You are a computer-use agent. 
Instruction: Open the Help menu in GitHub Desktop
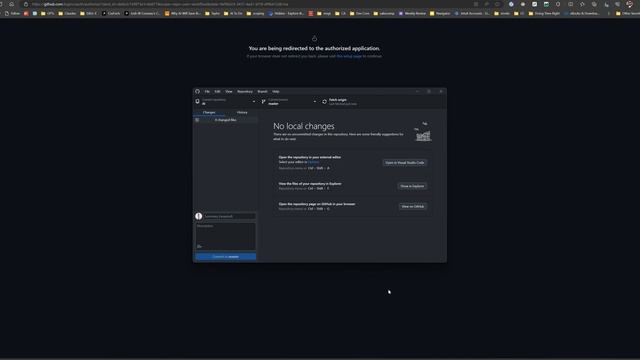(x=276, y=91)
